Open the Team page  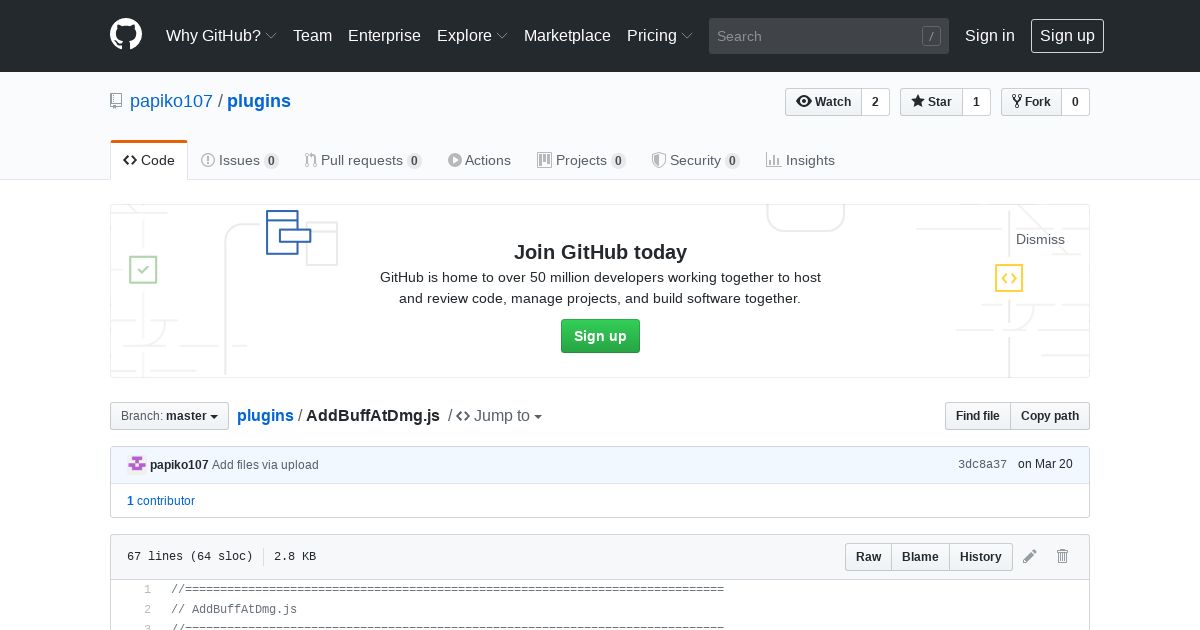pos(312,35)
